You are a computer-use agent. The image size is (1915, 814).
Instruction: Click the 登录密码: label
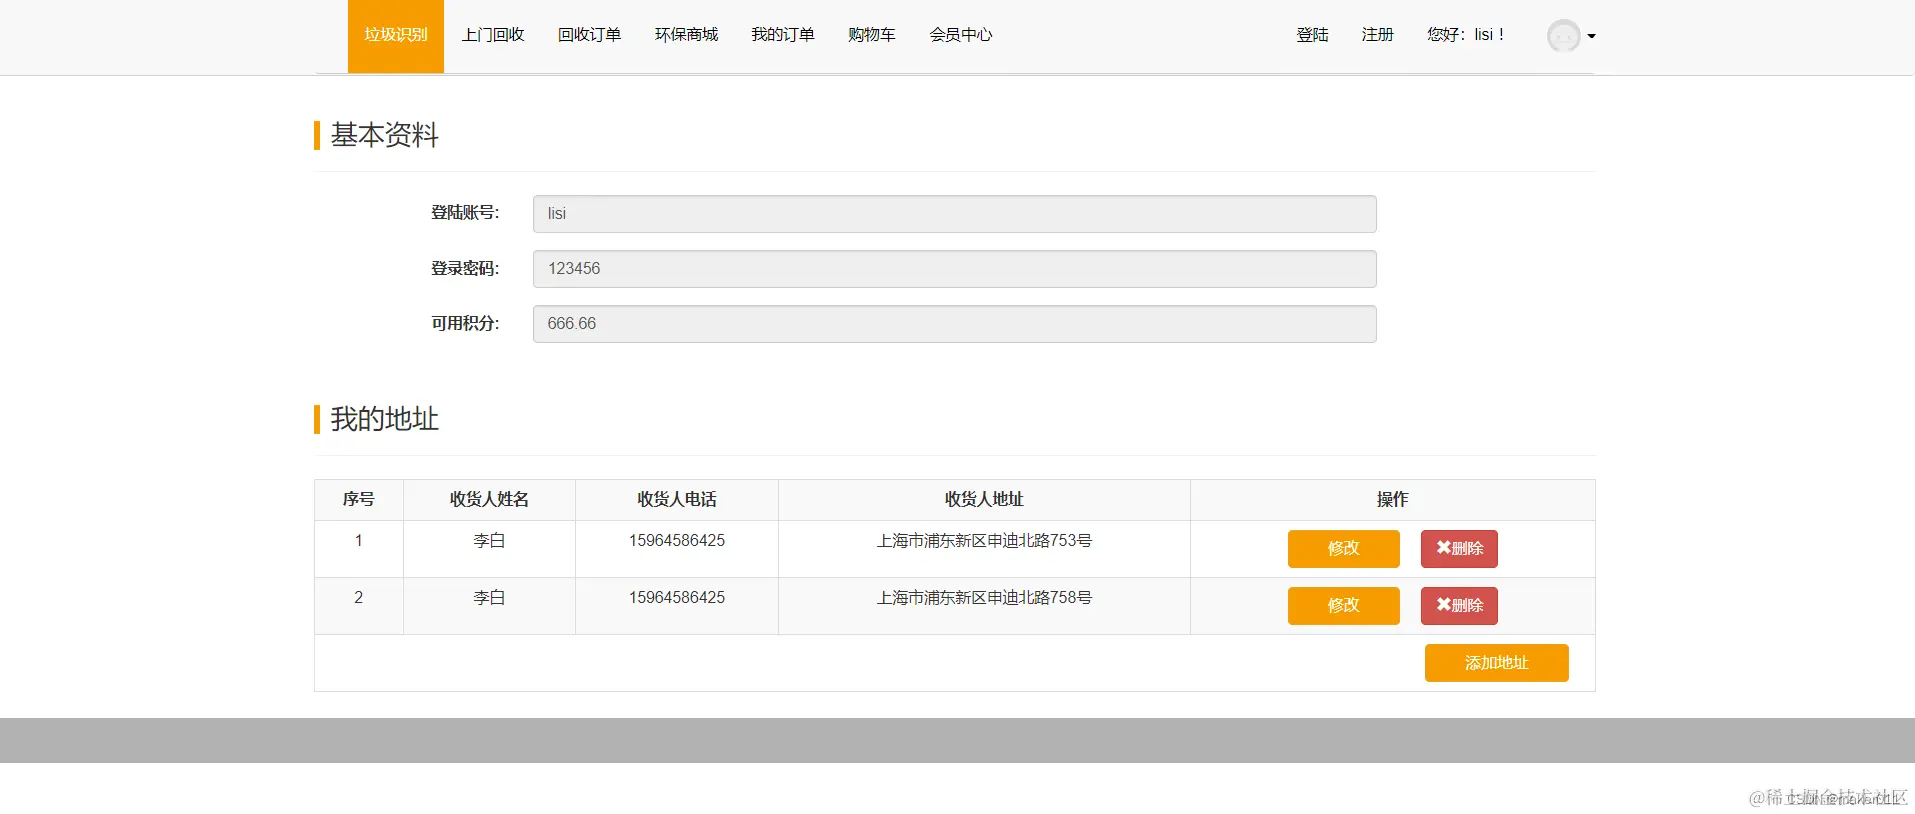pos(465,269)
